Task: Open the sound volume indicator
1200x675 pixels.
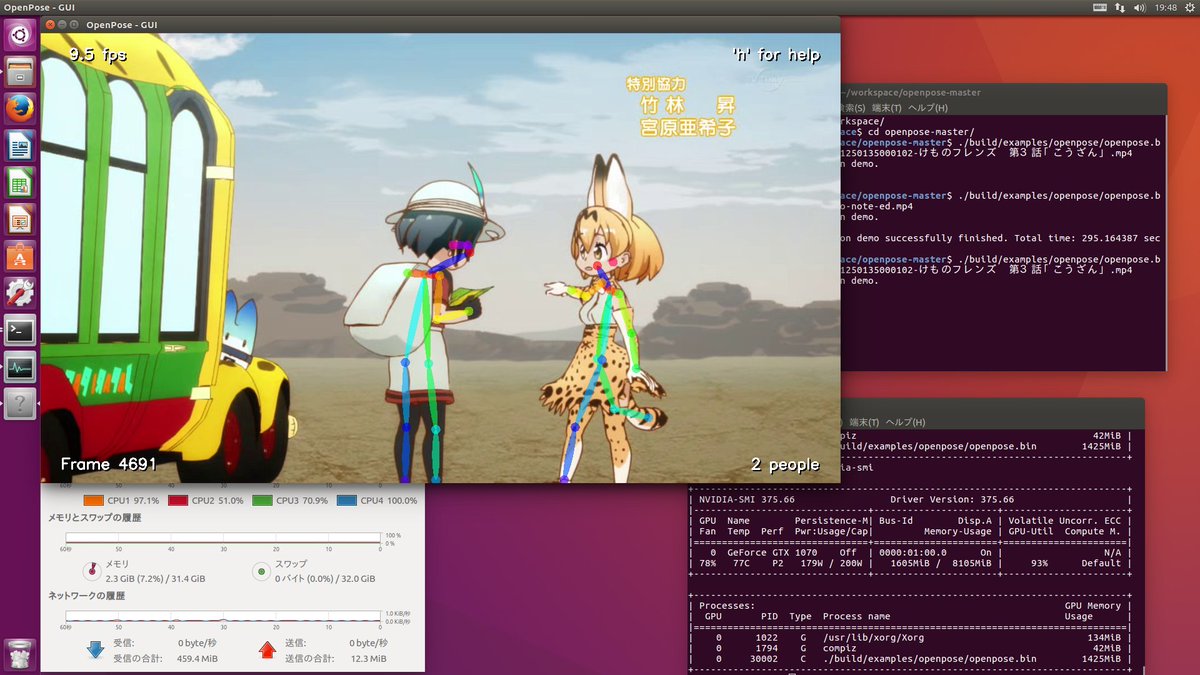Action: coord(1142,7)
